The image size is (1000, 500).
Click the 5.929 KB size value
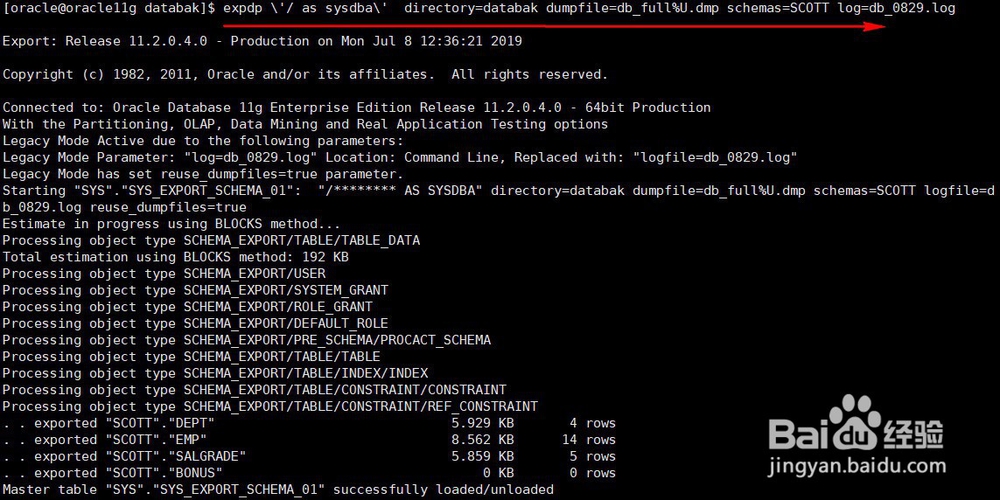pos(483,423)
